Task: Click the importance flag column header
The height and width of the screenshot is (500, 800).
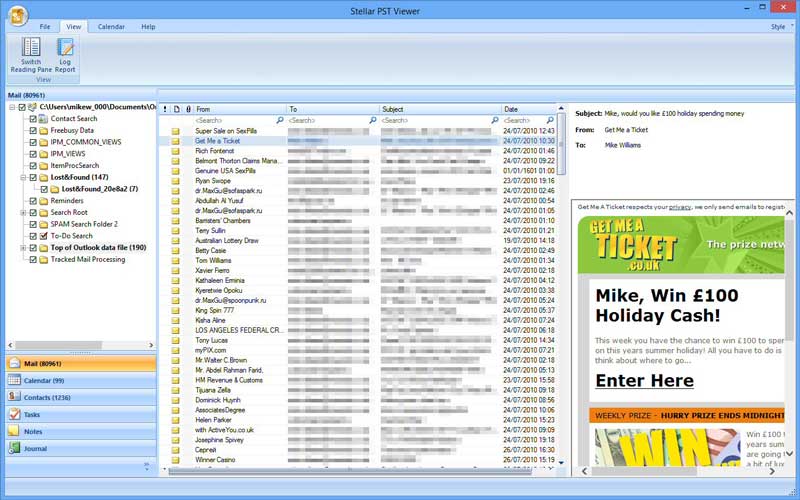Action: [x=164, y=109]
